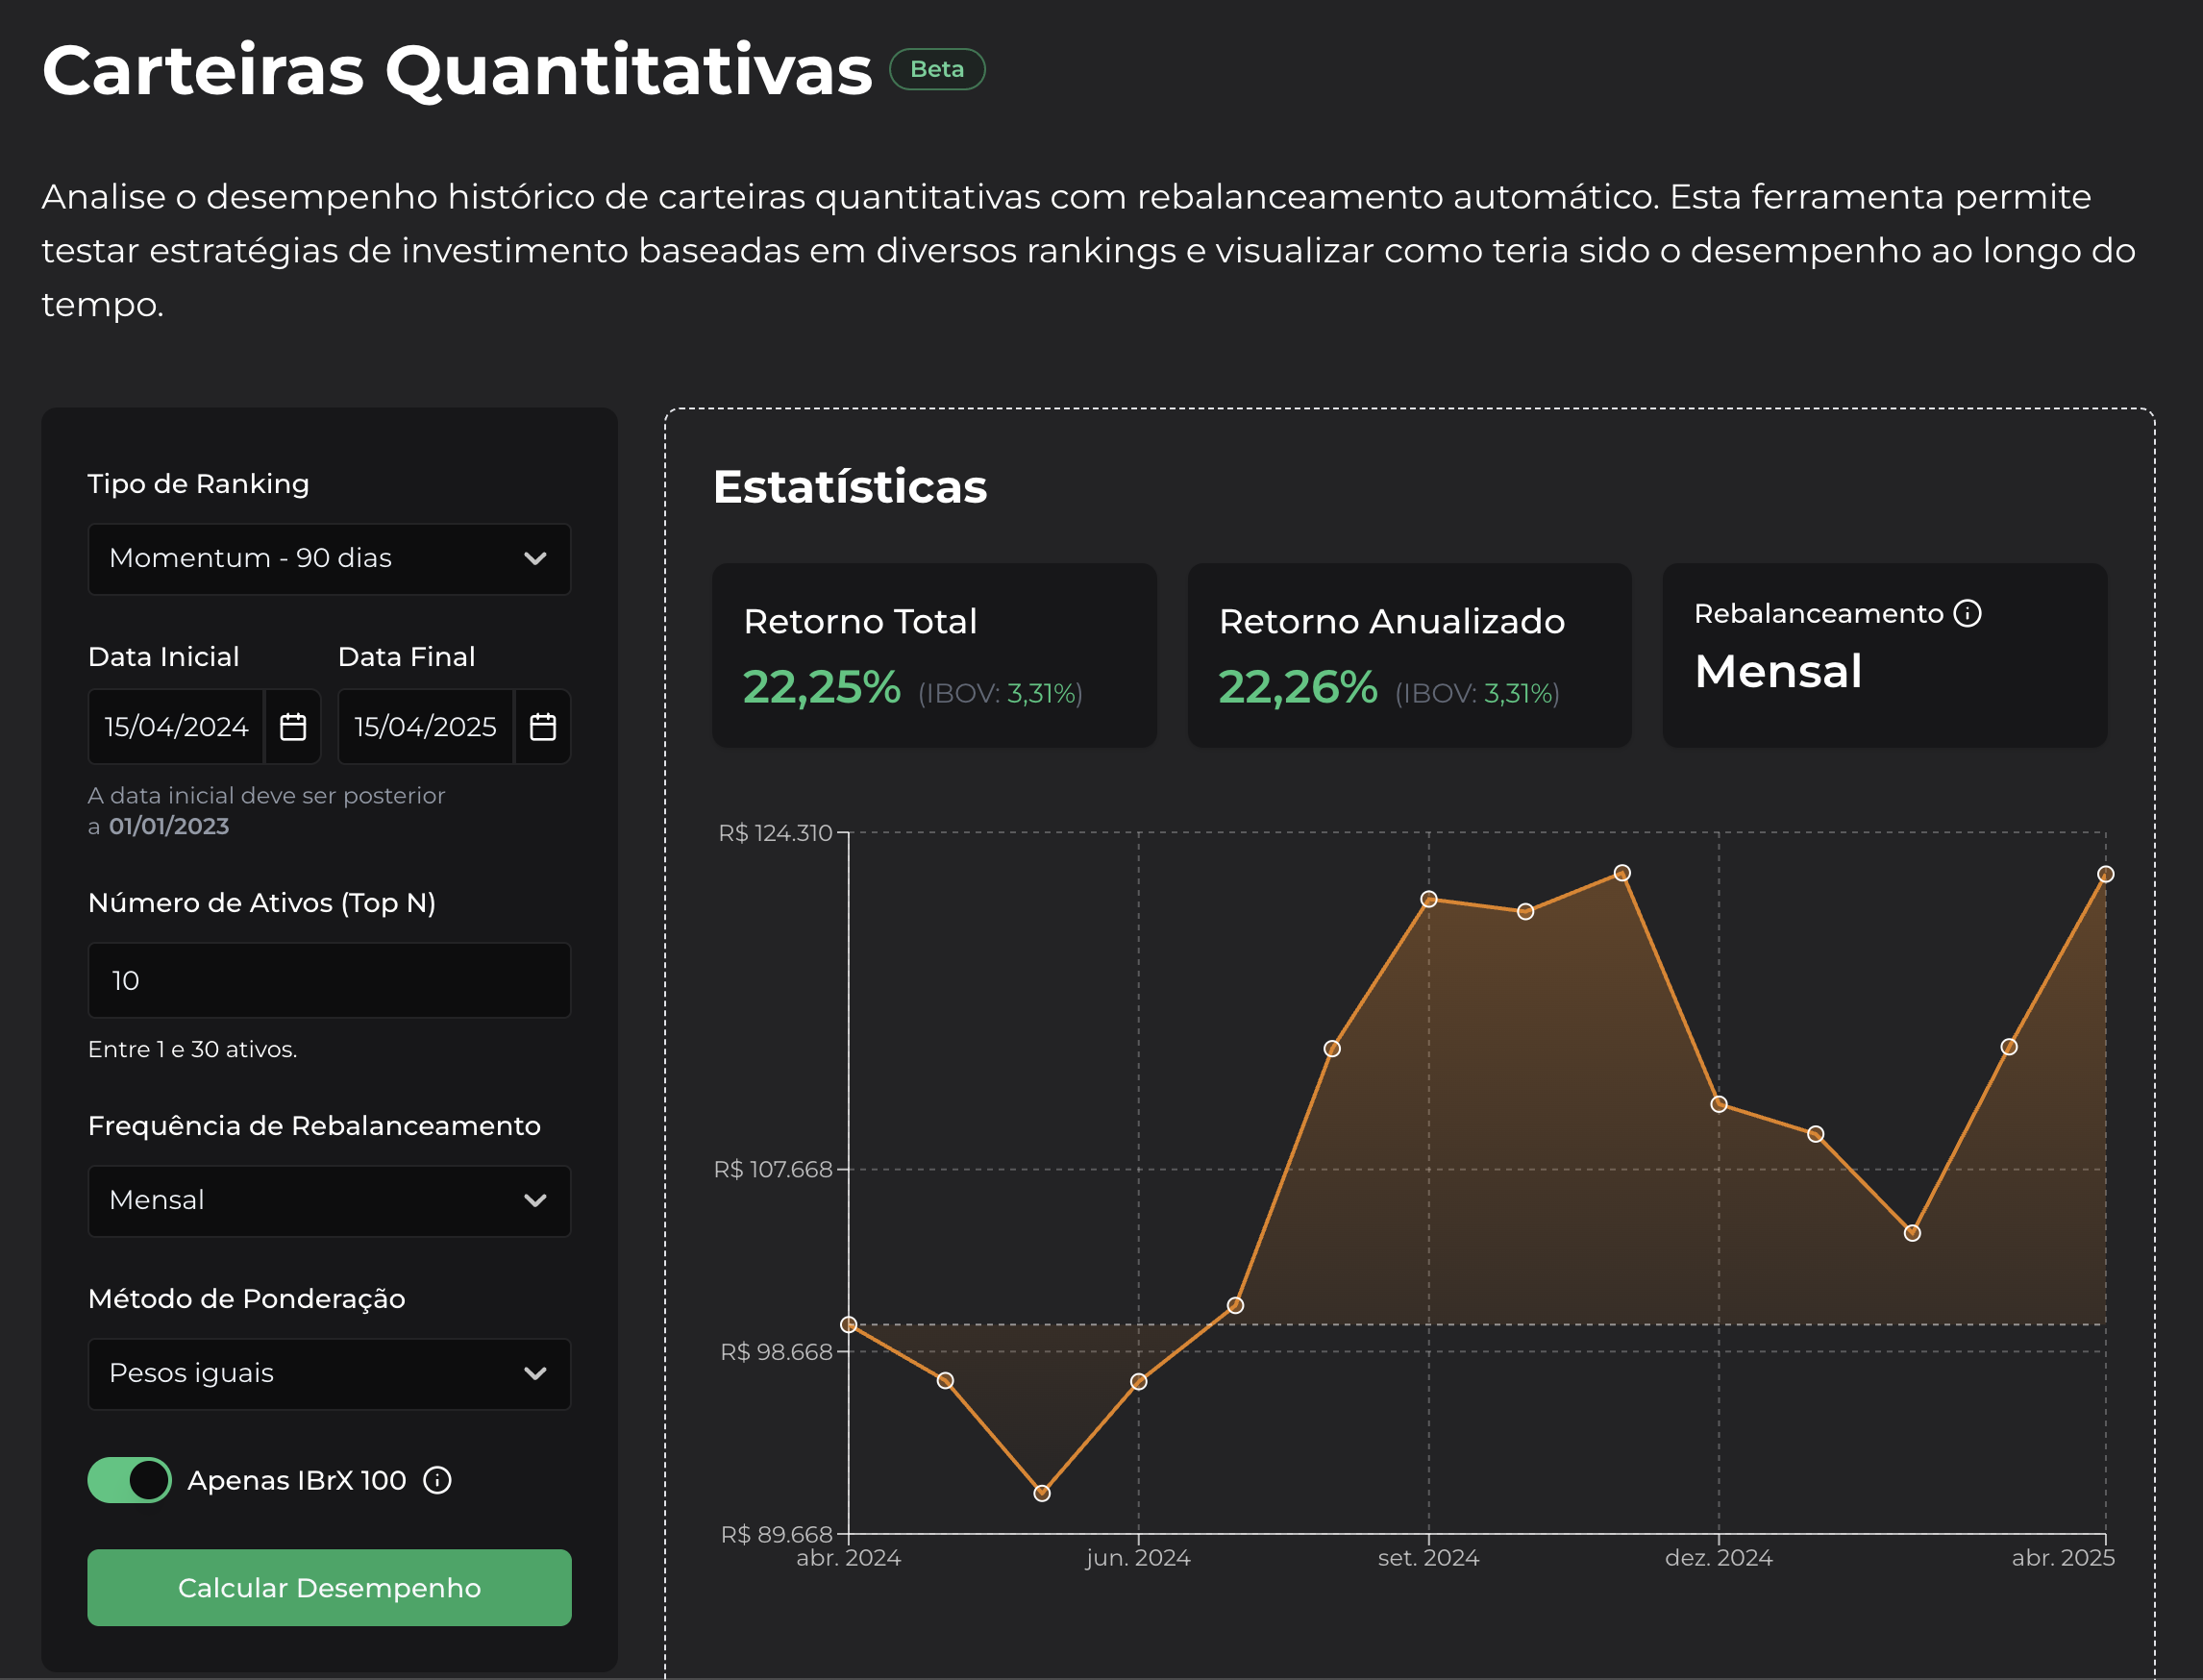Image resolution: width=2203 pixels, height=1680 pixels.
Task: Open the Tipo de Ranking dropdown
Action: (x=329, y=558)
